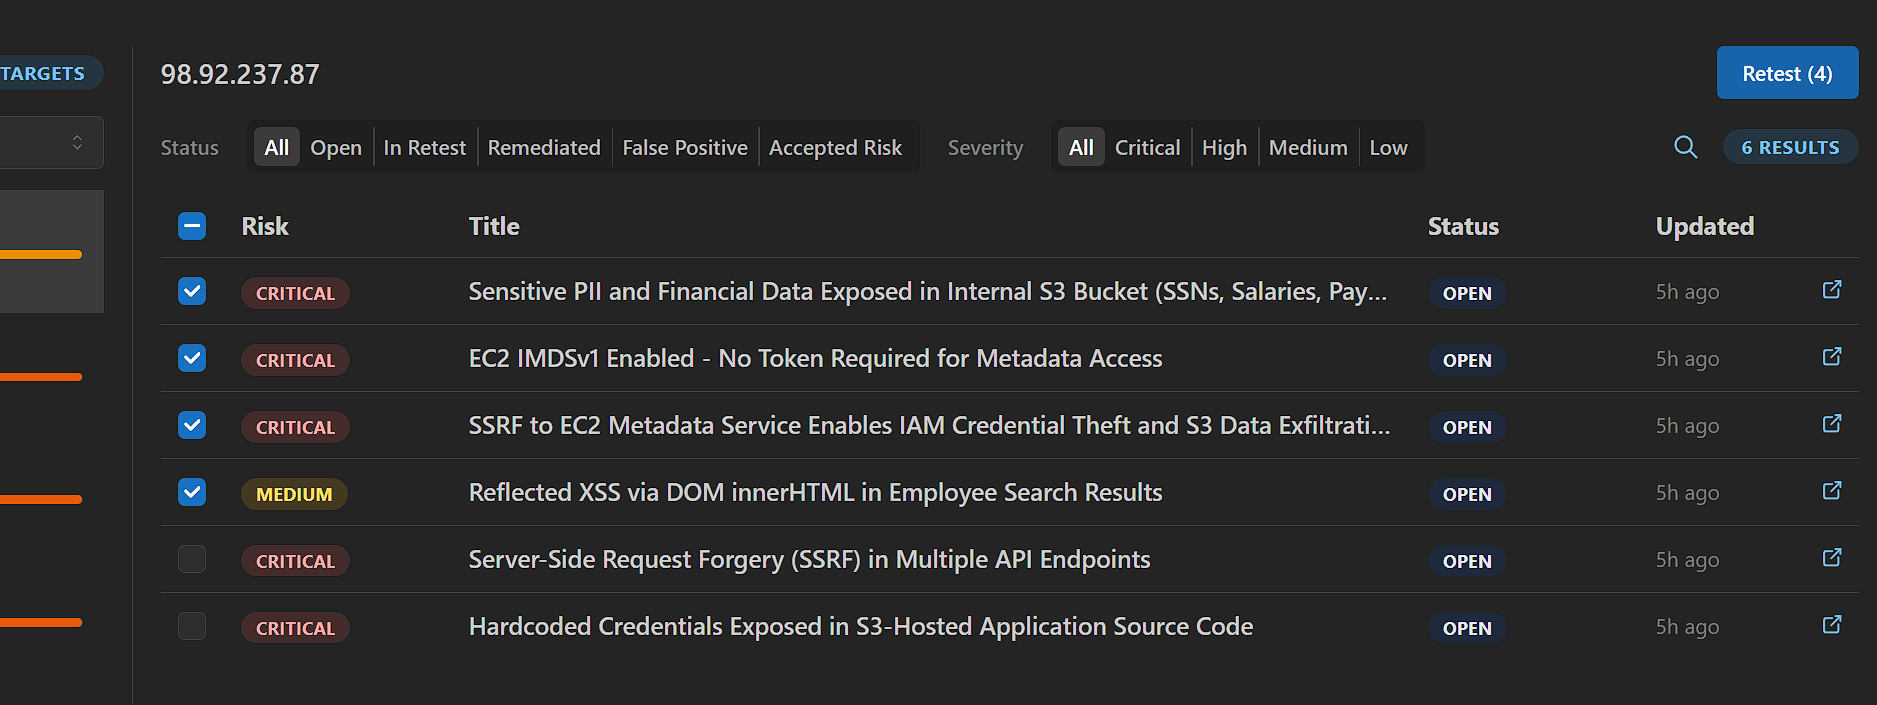Check the Hardcoded Credentials row checkbox
Viewport: 1877px width, 705px height.
(192, 626)
